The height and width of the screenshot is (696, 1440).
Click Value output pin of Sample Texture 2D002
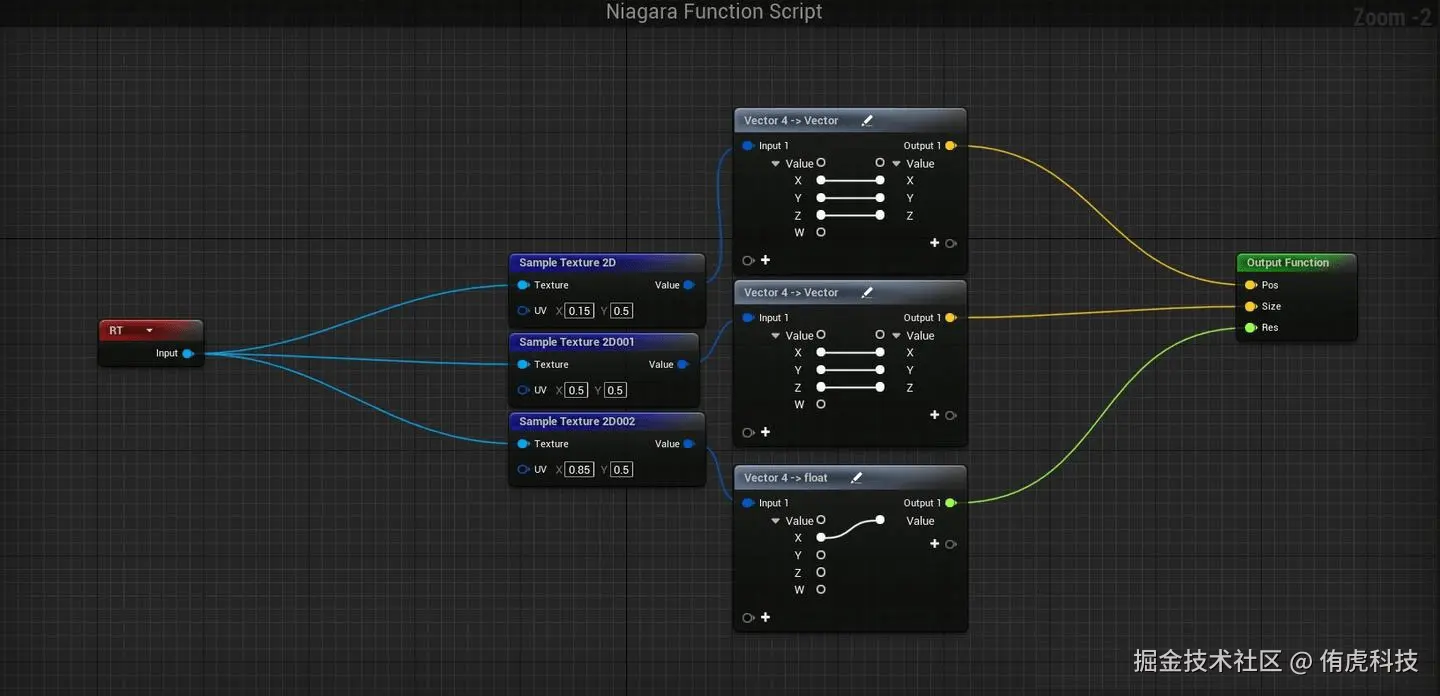[689, 444]
